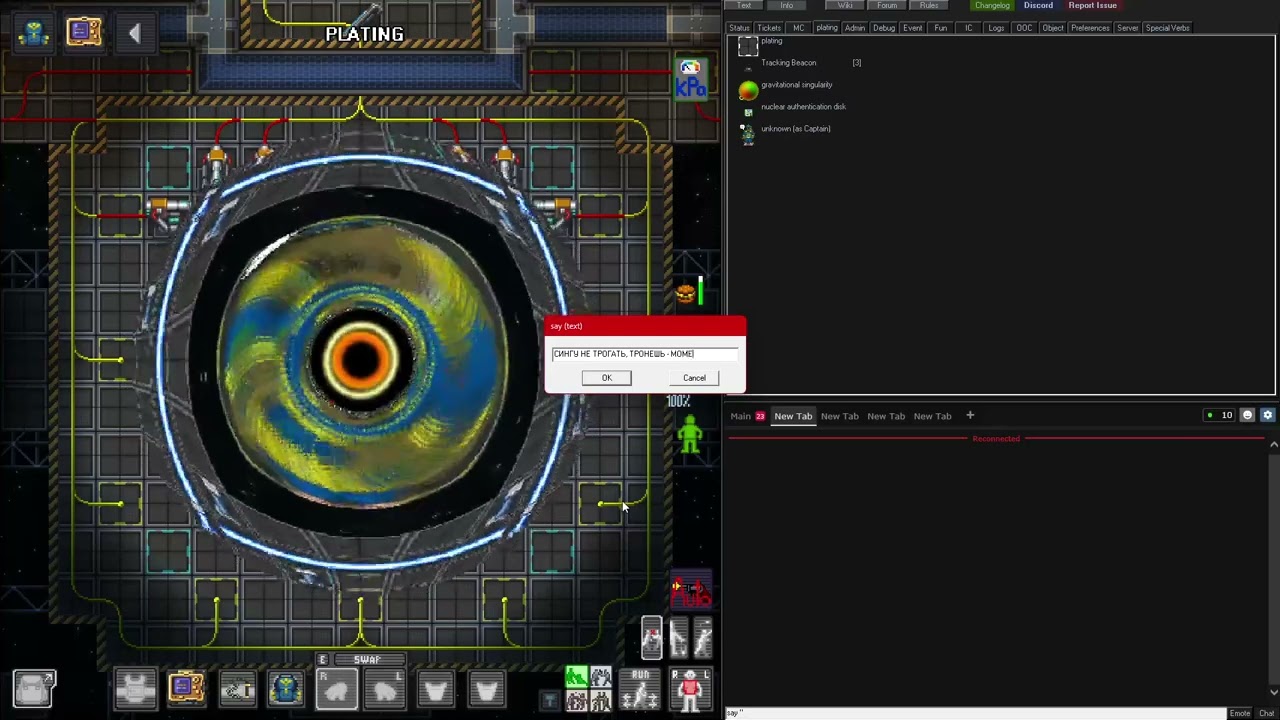Screen dimensions: 1280x720
Task: Click the small T-ray icon near the intents
Action: coord(549,700)
